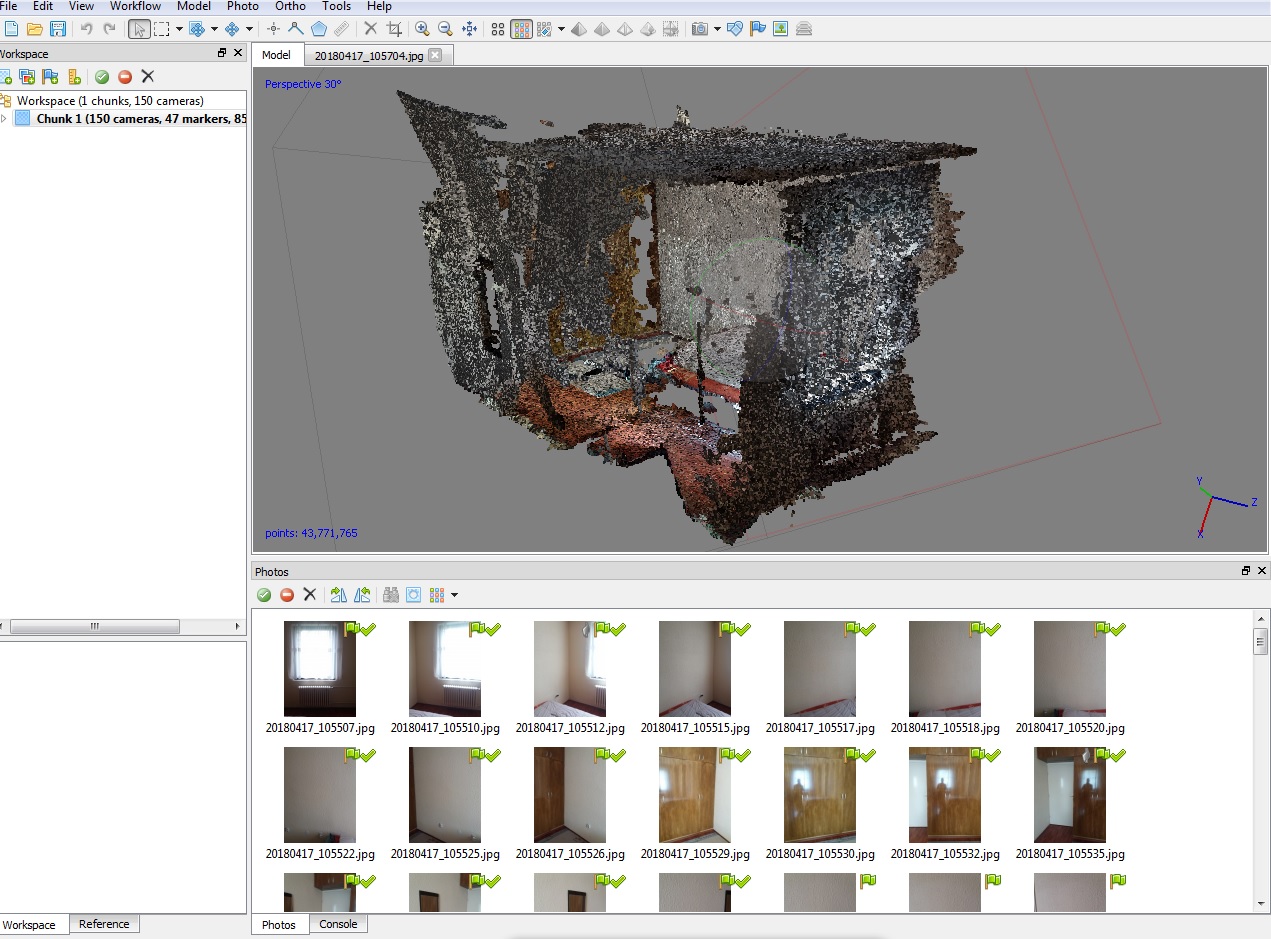Select the Draw Point tool
1271x939 pixels.
(273, 29)
